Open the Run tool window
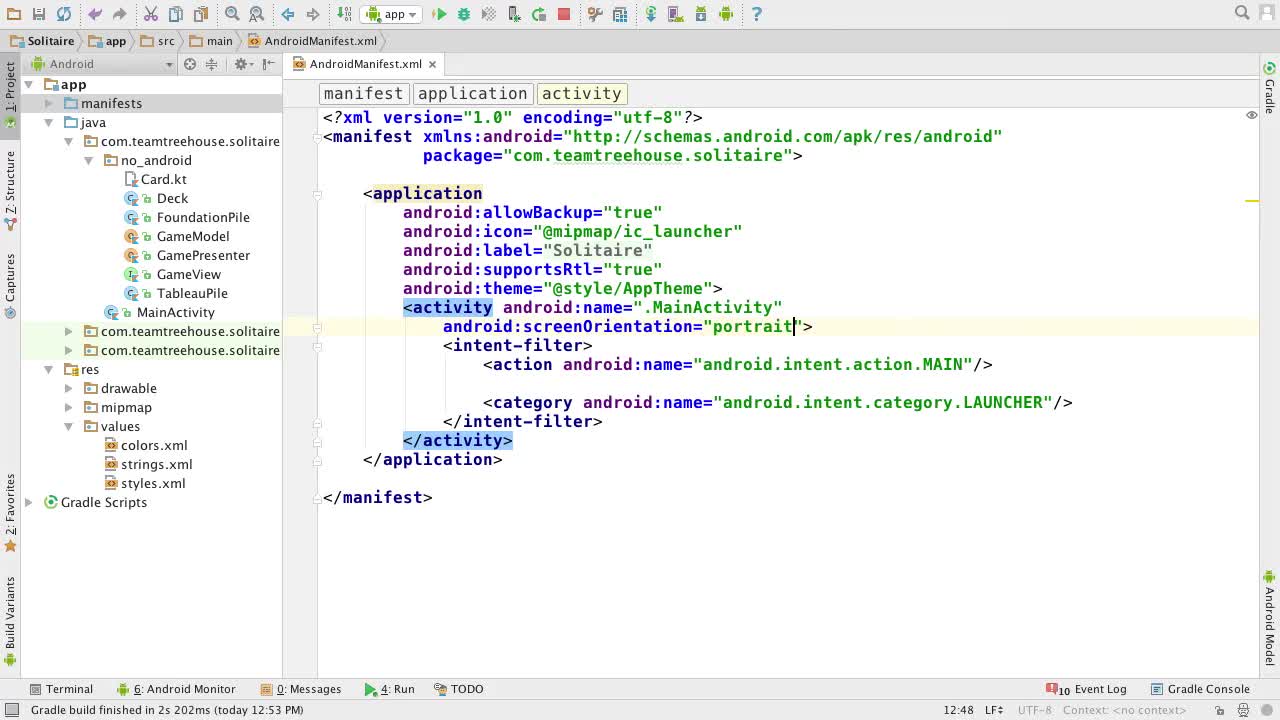This screenshot has width=1280, height=720. 390,689
